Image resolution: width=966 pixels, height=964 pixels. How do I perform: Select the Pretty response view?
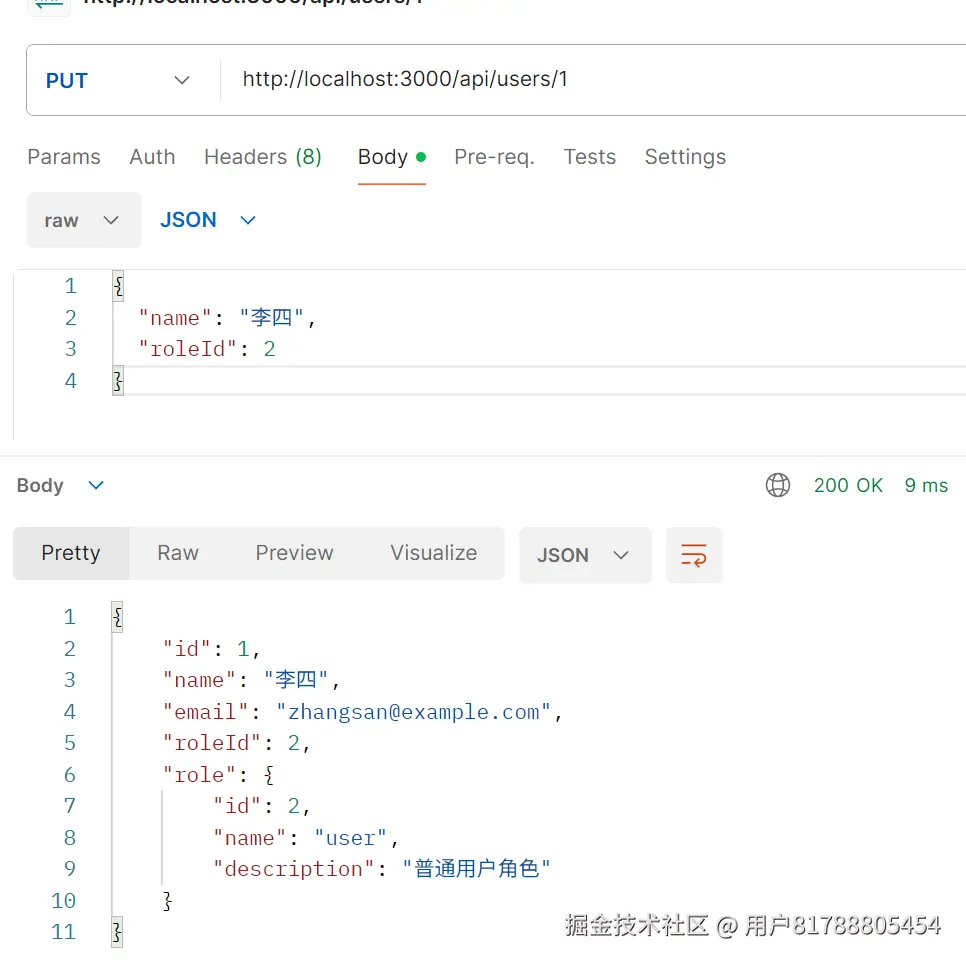70,553
